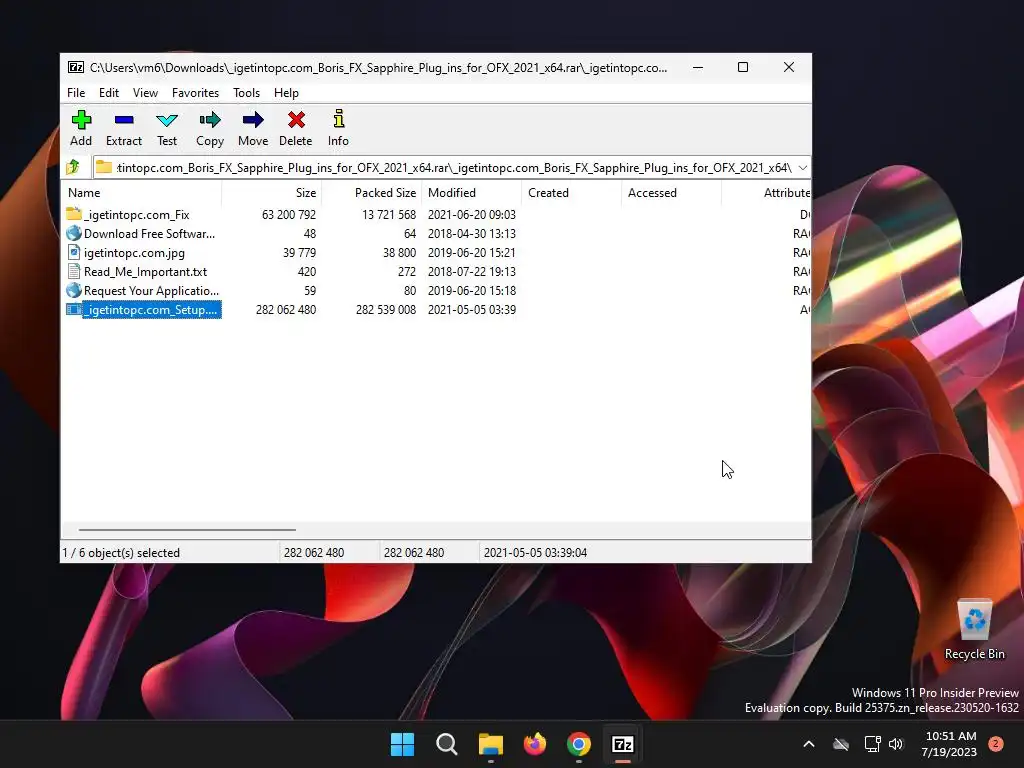Click the Add toolbar icon
The height and width of the screenshot is (768, 1024).
click(81, 120)
